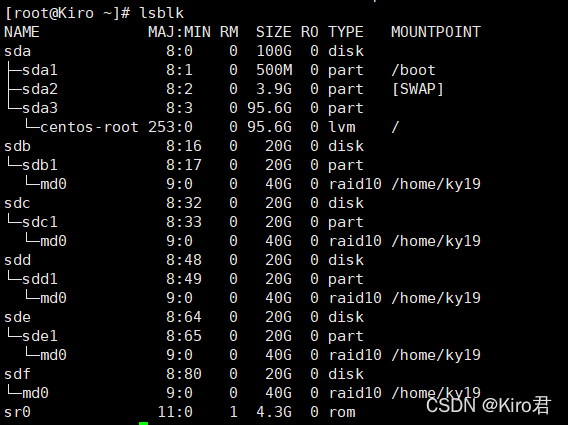This screenshot has width=568, height=425.
Task: Select the sde disk name
Action: (17, 317)
